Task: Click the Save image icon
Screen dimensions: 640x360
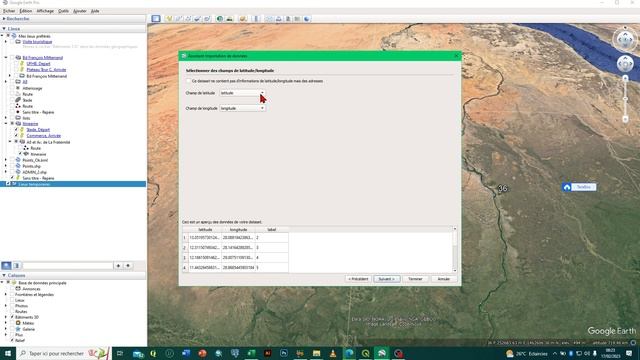Action: pyautogui.click(x=288, y=19)
